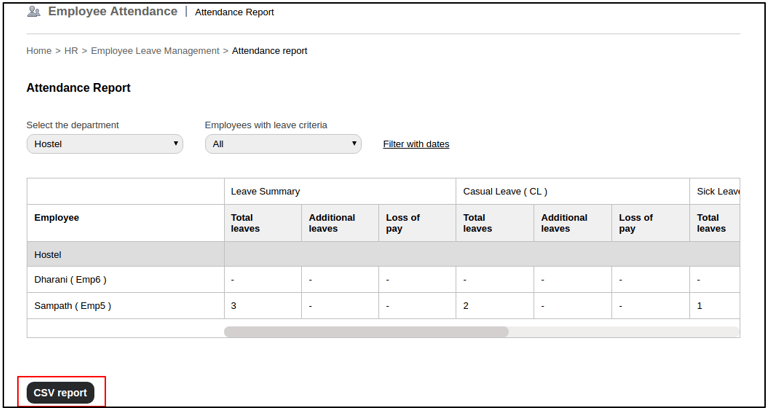Click Sampath's Casual Leave total value 2

466,306
